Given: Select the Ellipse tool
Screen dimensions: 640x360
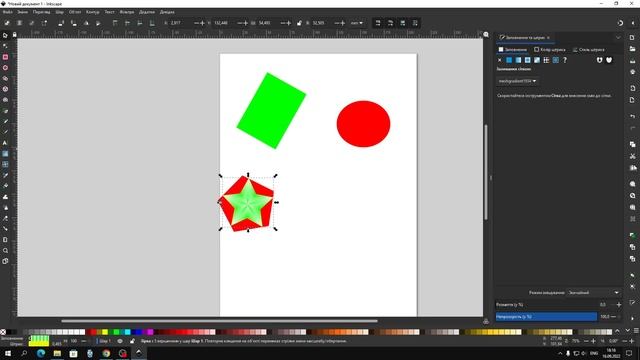Looking at the screenshot, I should [5, 68].
